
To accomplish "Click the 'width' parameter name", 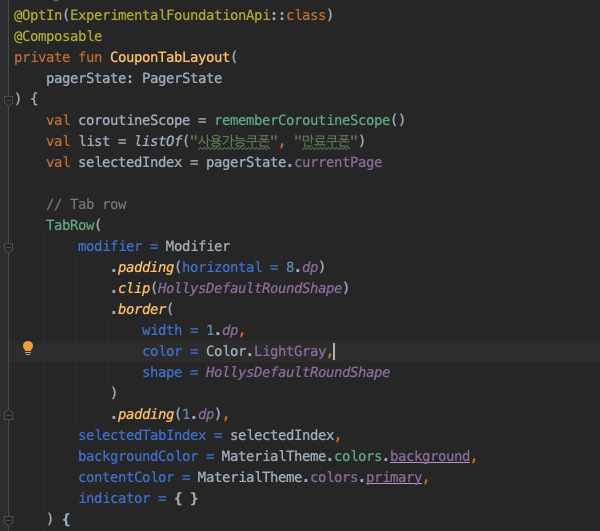I will click(162, 330).
